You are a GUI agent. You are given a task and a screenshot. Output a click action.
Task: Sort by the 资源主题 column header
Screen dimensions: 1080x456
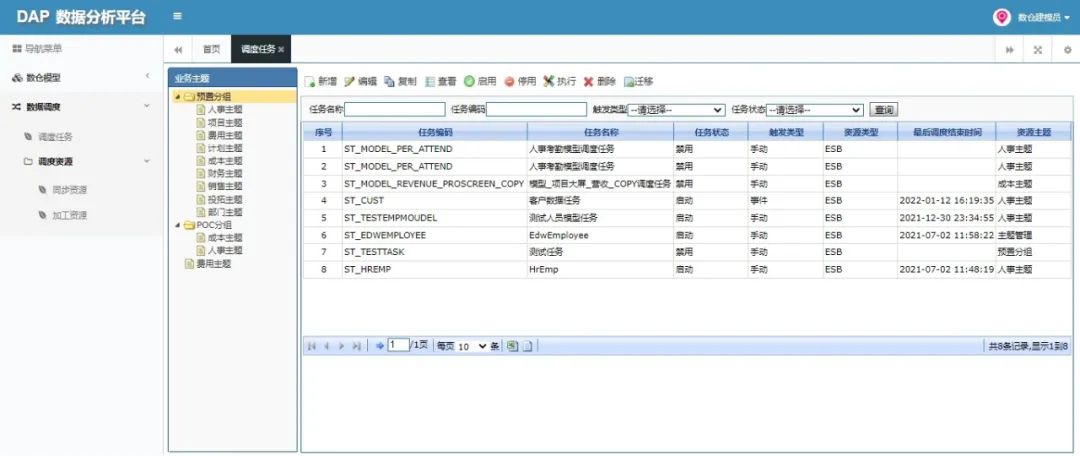pyautogui.click(x=1034, y=132)
